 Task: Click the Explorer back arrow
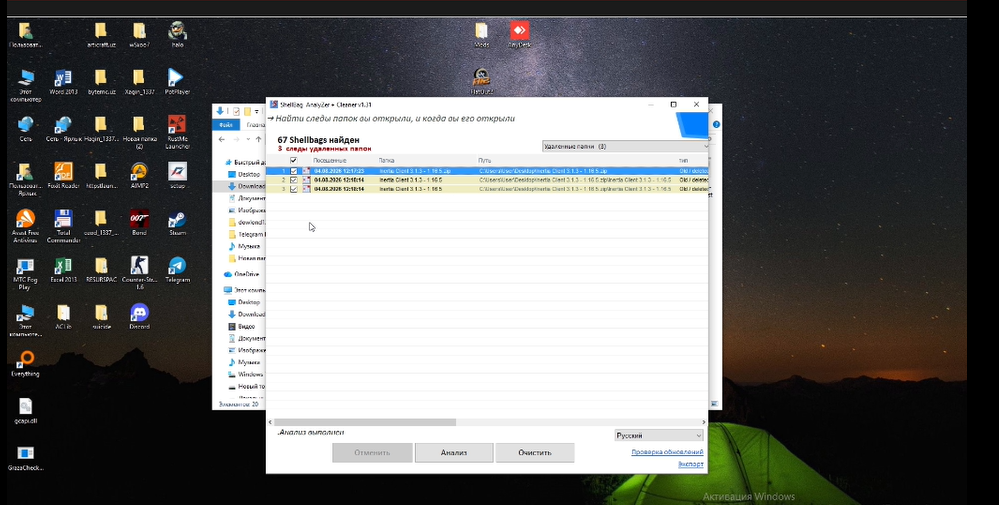tap(222, 139)
